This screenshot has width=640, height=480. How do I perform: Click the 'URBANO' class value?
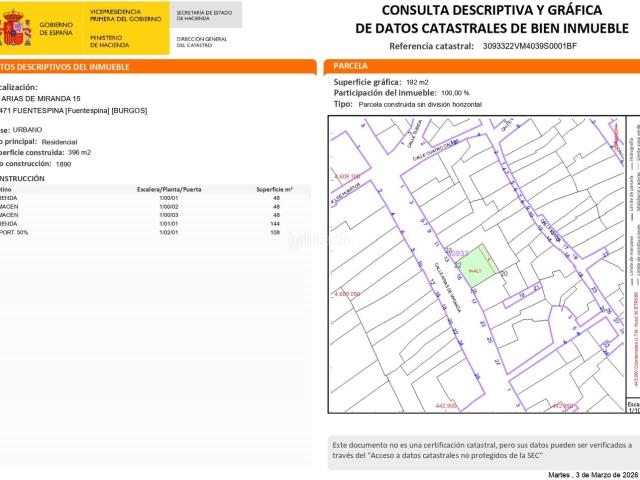click(x=27, y=130)
